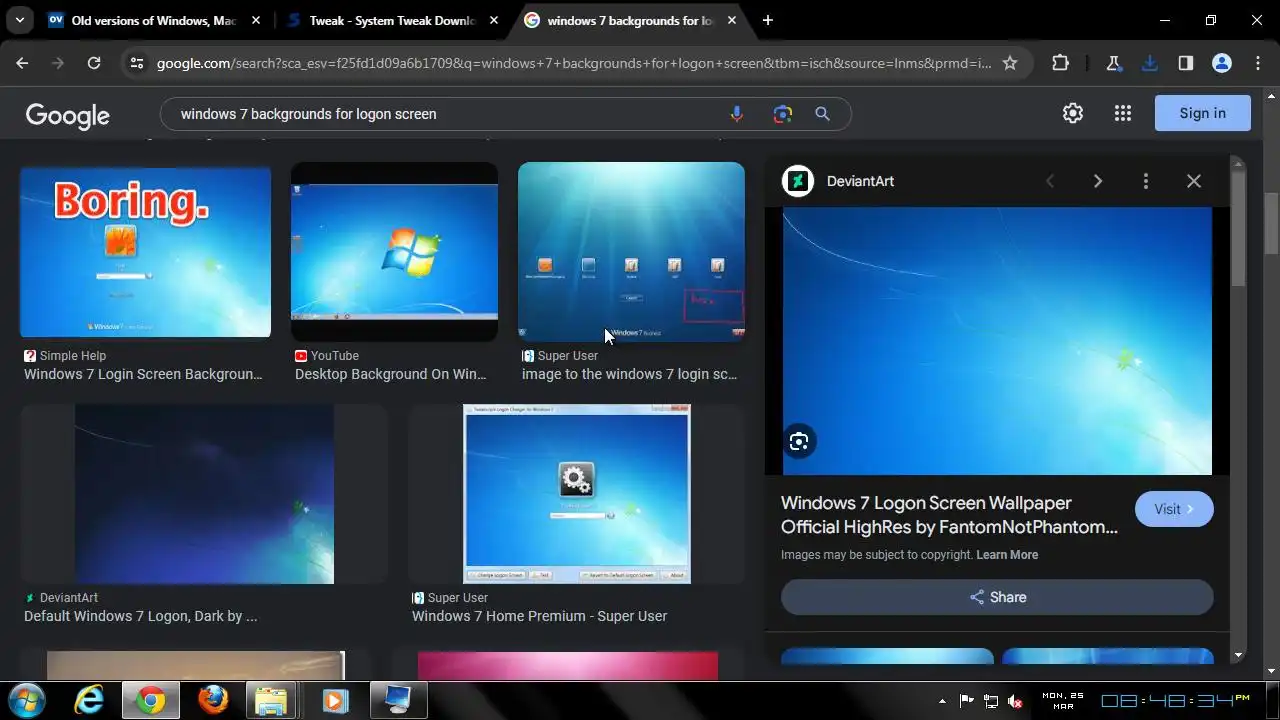Click the taskbar digital clock
Viewport: 1280px width, 720px height.
click(1176, 700)
